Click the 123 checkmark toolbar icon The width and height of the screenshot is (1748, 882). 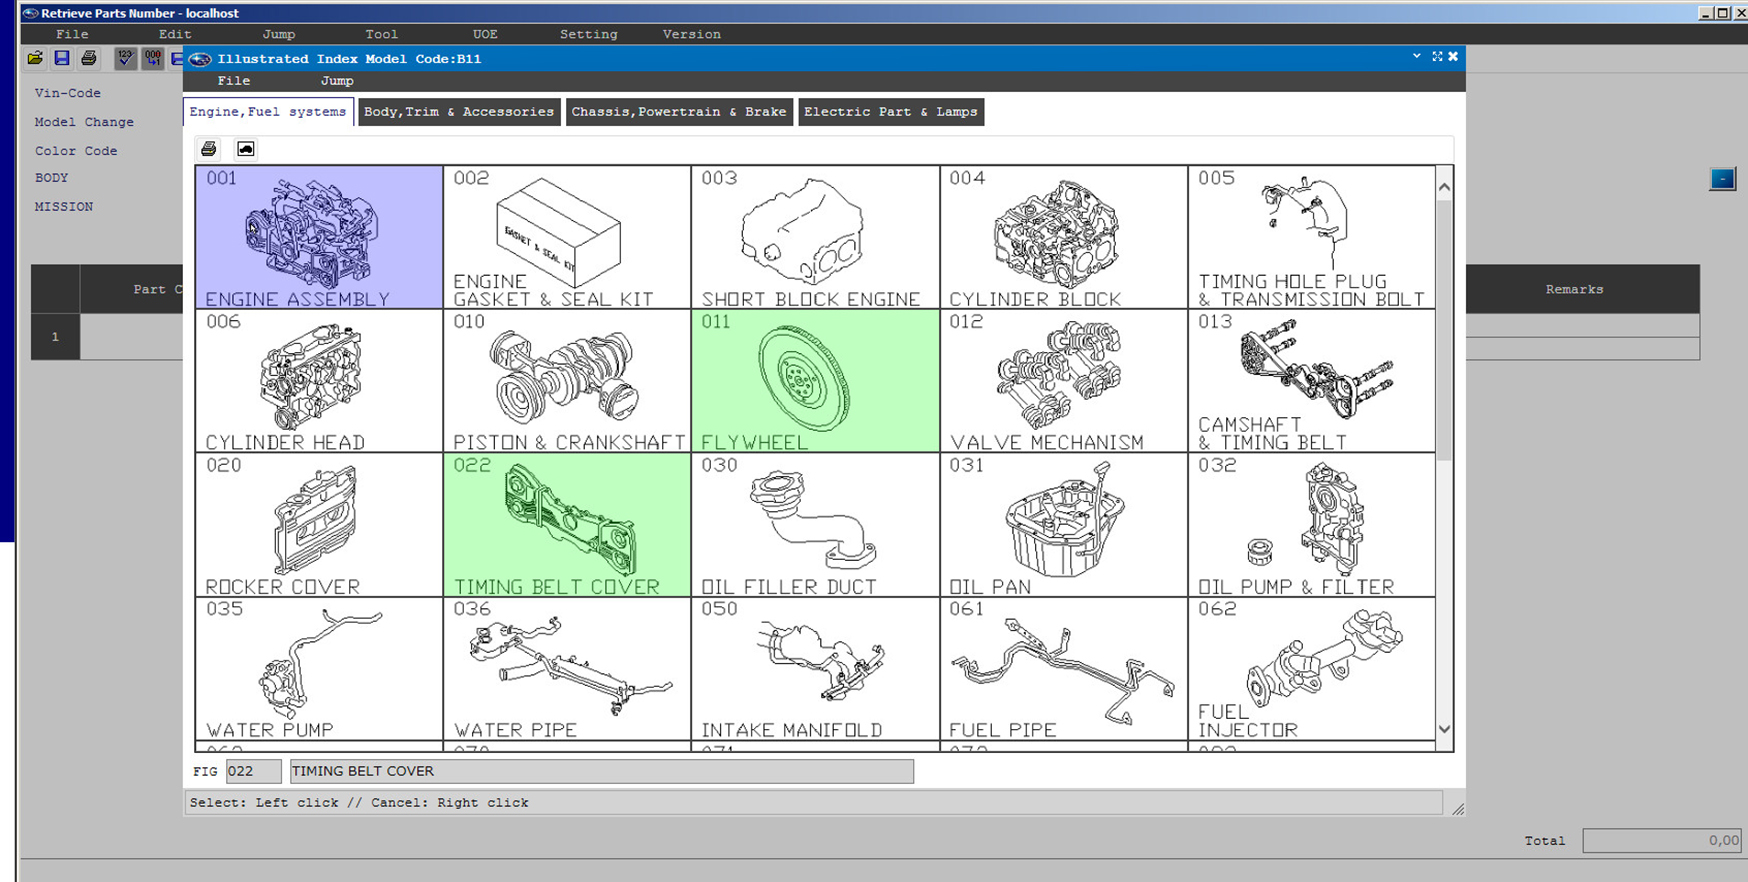coord(125,59)
